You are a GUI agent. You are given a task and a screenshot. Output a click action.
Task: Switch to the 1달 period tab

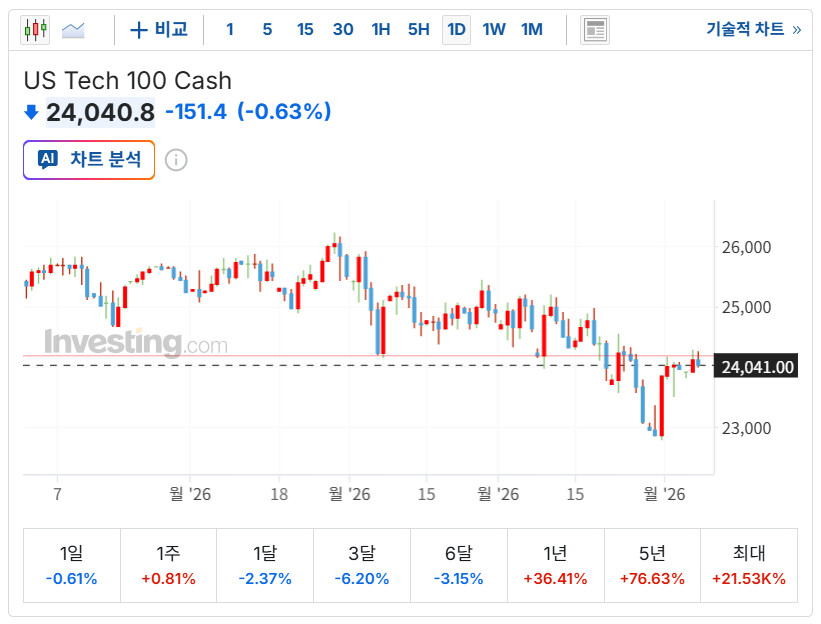(x=265, y=566)
